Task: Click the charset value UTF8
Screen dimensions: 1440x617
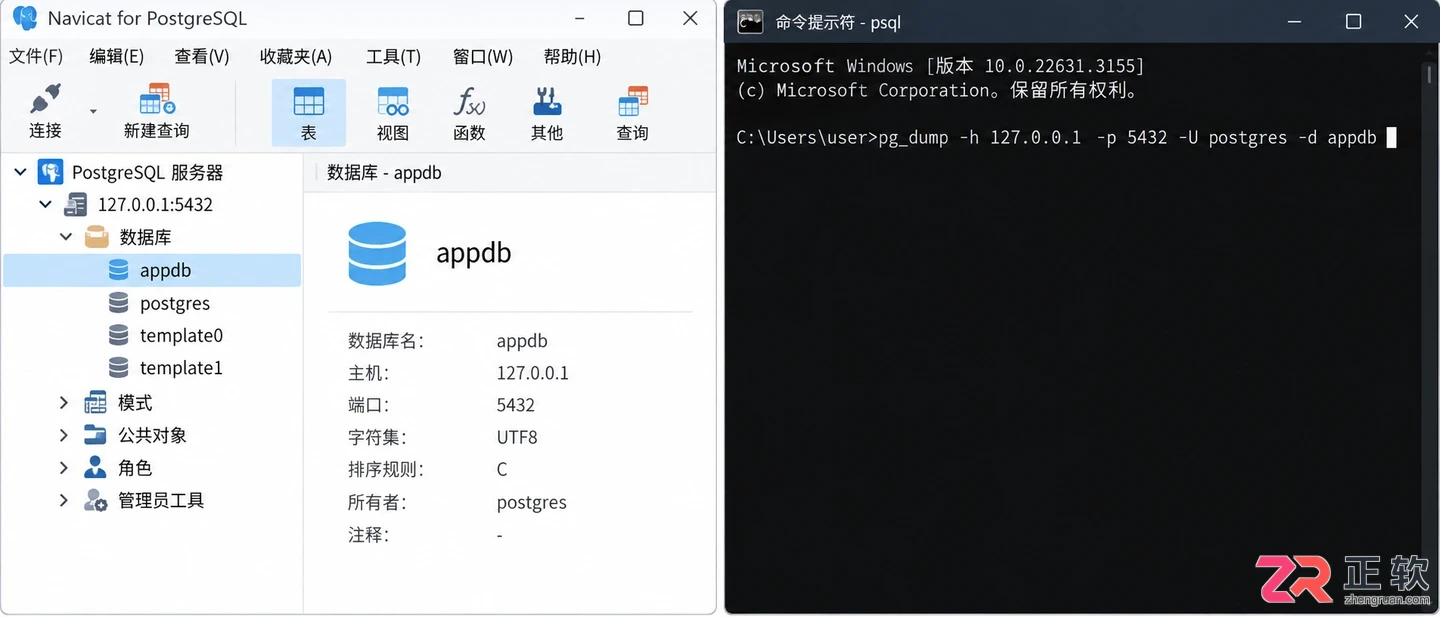Action: click(x=517, y=437)
